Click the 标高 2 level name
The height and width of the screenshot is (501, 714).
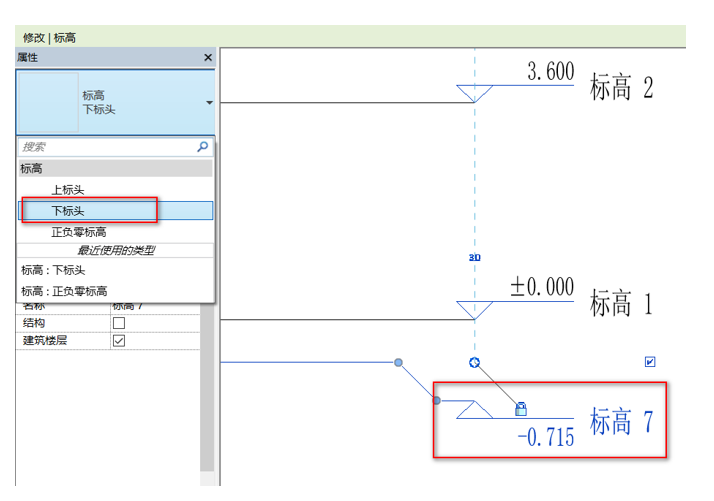[621, 87]
